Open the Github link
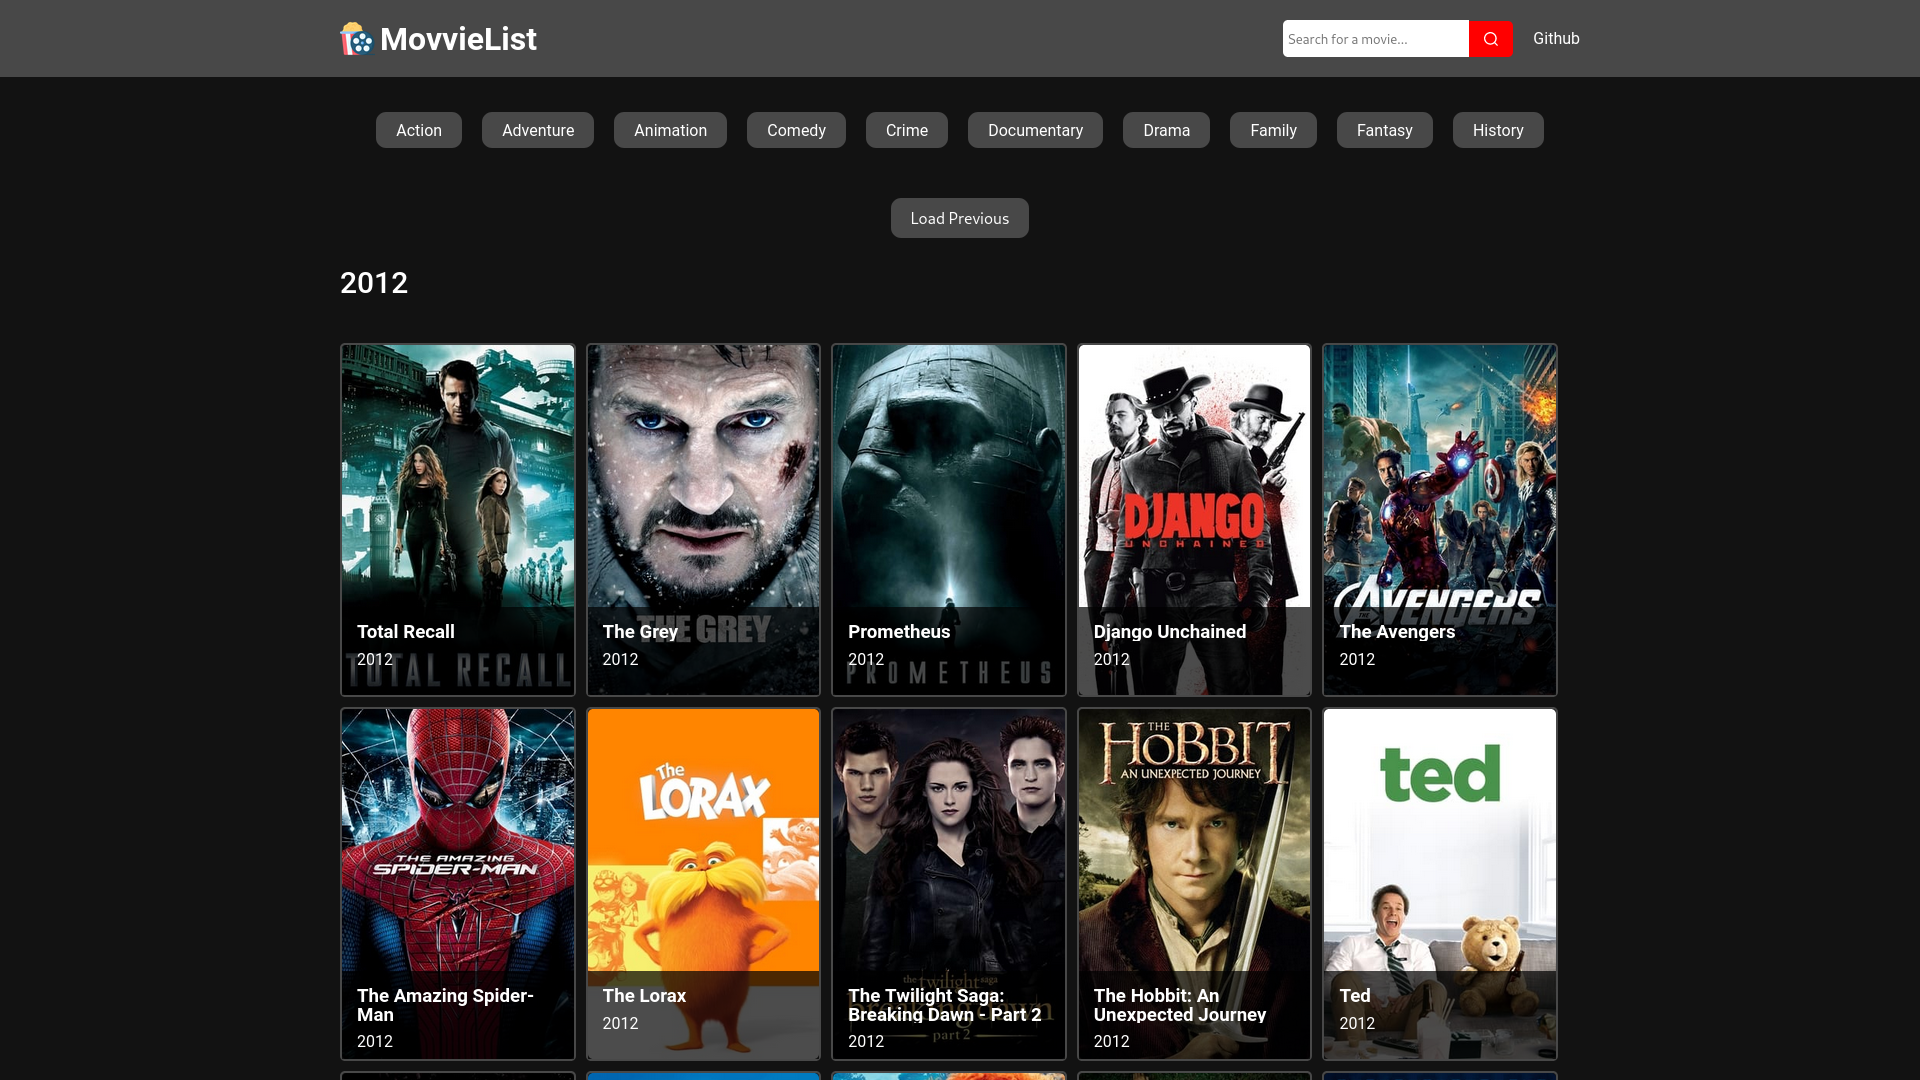The image size is (1920, 1080). [1555, 39]
